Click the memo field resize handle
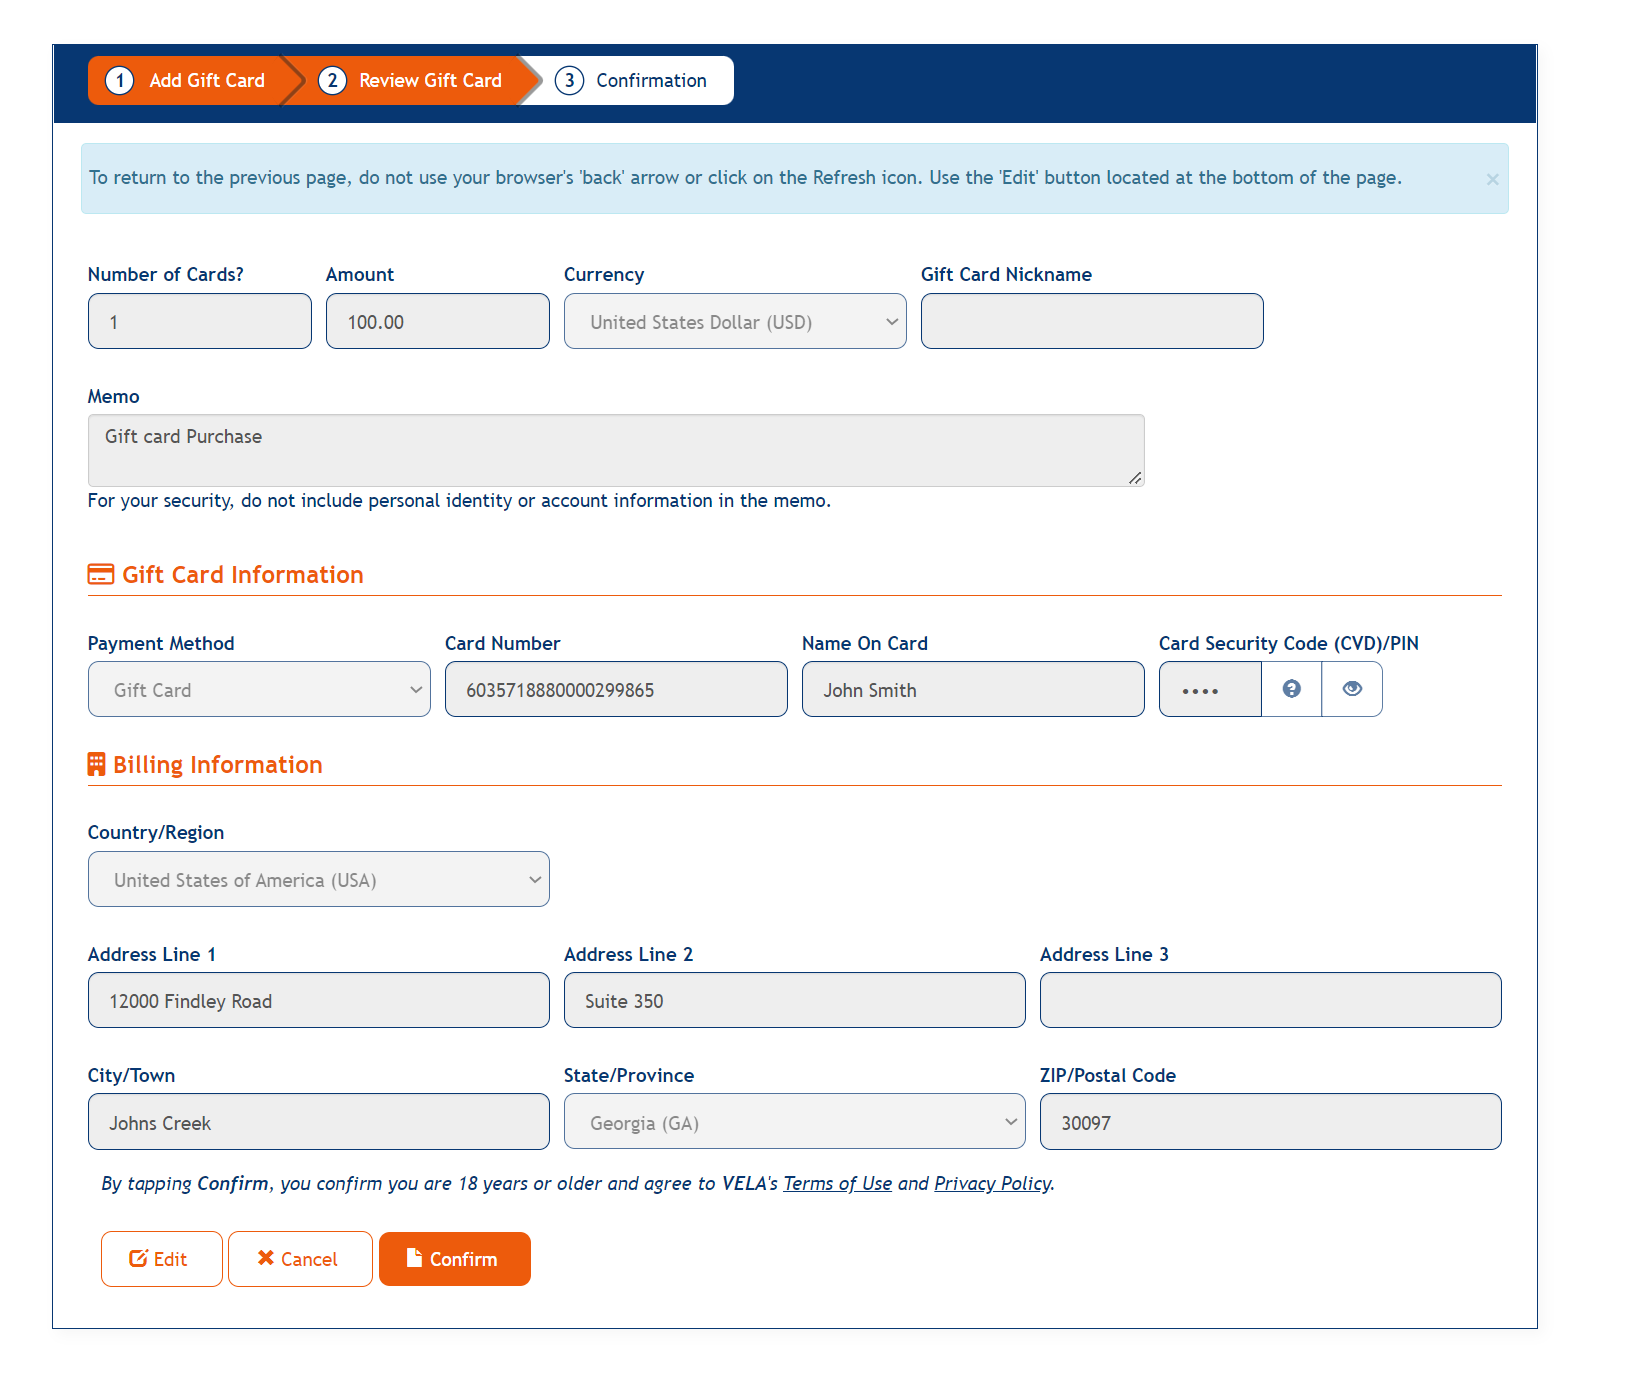The image size is (1634, 1389). (1135, 479)
